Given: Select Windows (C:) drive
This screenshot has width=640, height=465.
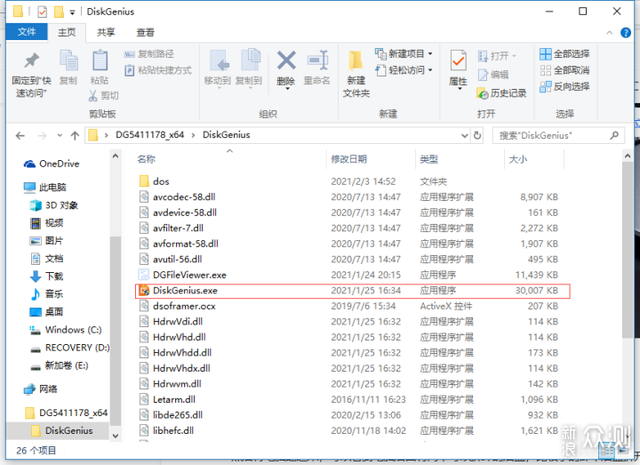Looking at the screenshot, I should [66, 329].
